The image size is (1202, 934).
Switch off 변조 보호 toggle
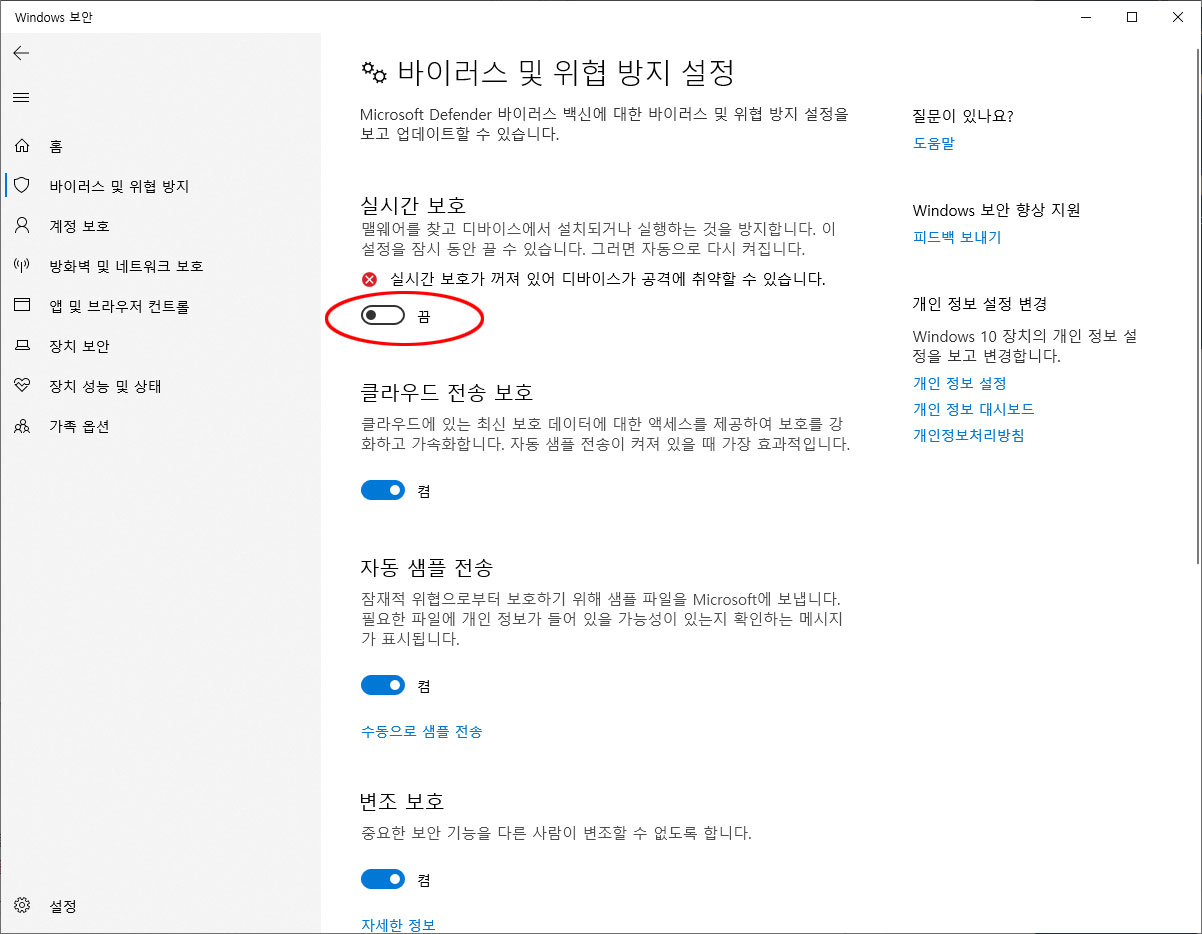[x=383, y=879]
